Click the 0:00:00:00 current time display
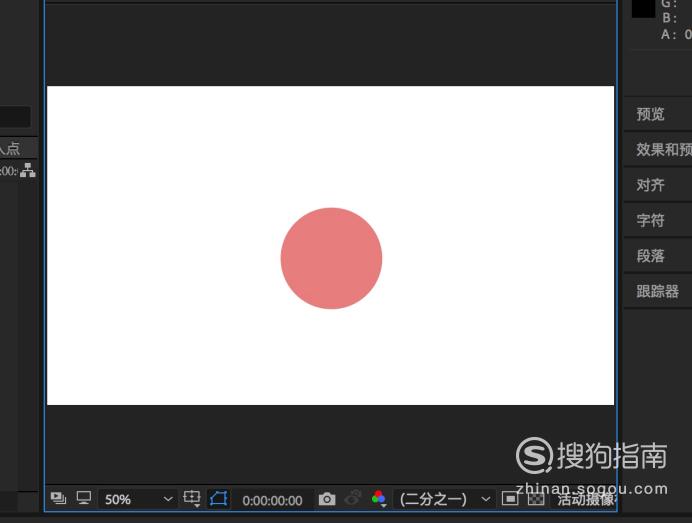Viewport: 692px width, 523px height. click(x=272, y=500)
